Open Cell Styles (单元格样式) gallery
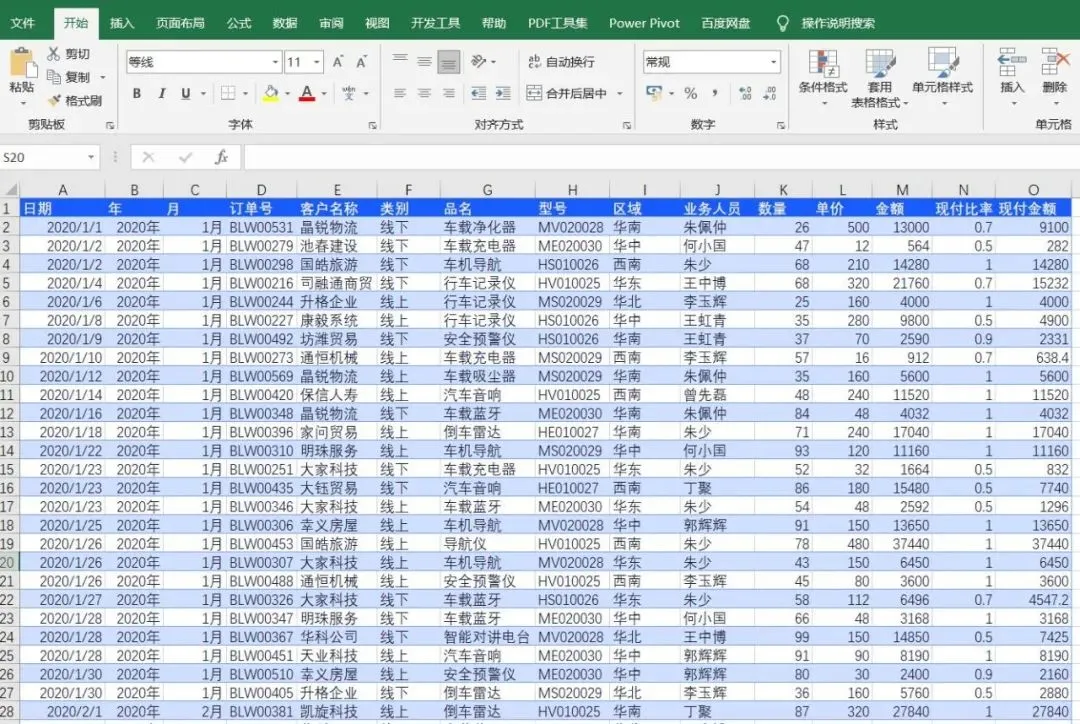The height and width of the screenshot is (724, 1080). coord(942,77)
